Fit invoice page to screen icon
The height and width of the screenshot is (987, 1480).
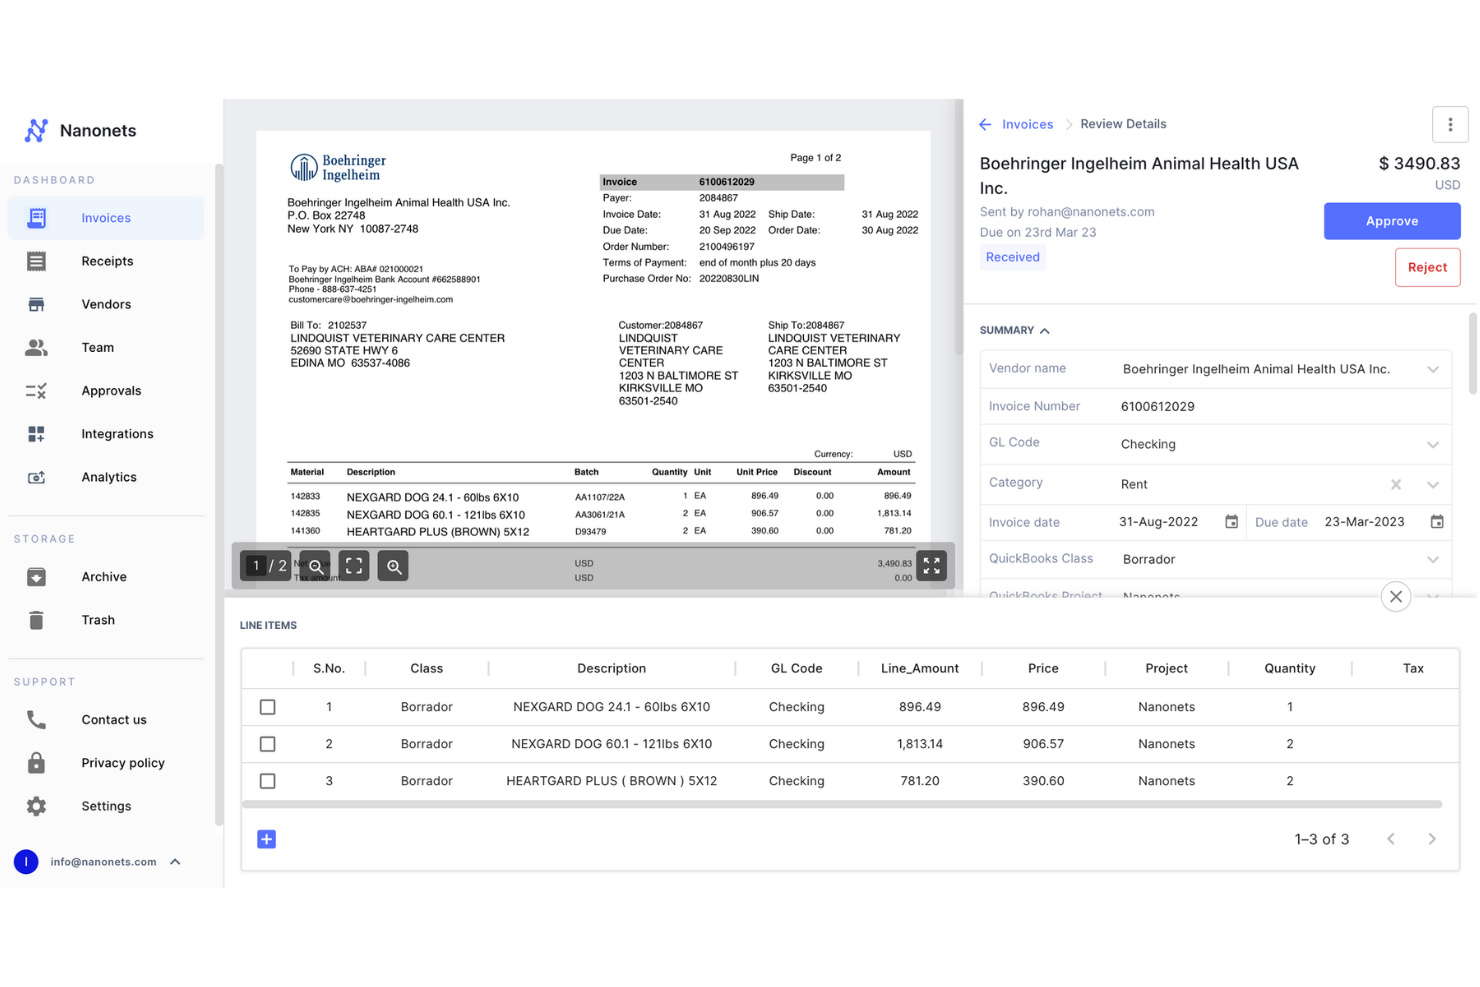354,567
